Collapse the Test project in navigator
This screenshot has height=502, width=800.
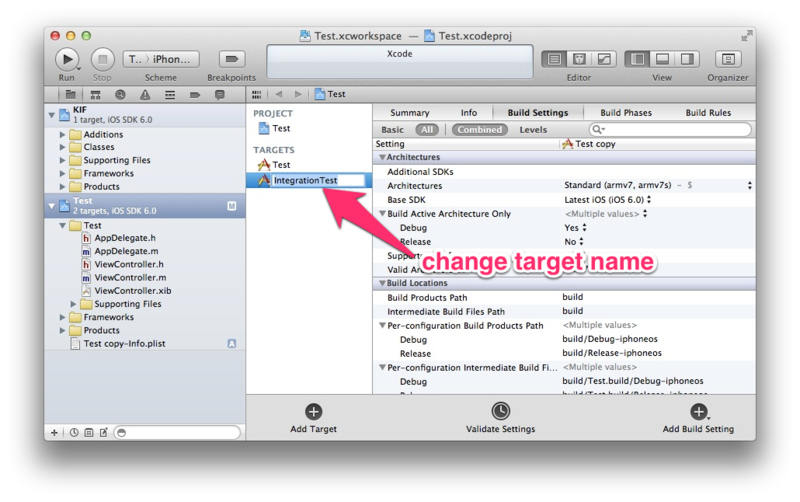(52, 206)
